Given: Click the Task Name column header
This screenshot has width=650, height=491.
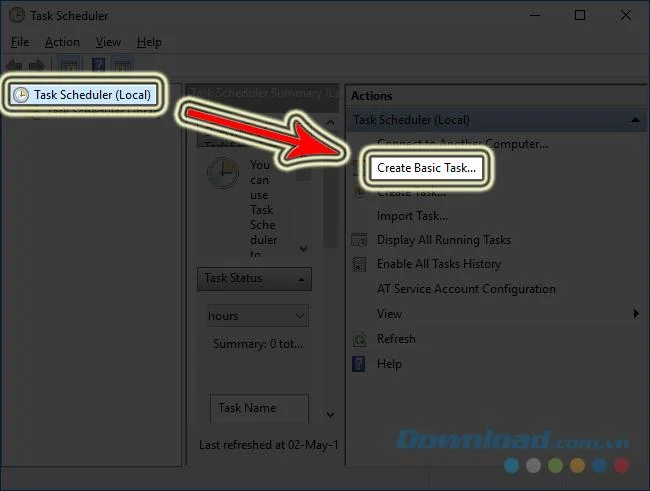Looking at the screenshot, I should click(259, 408).
